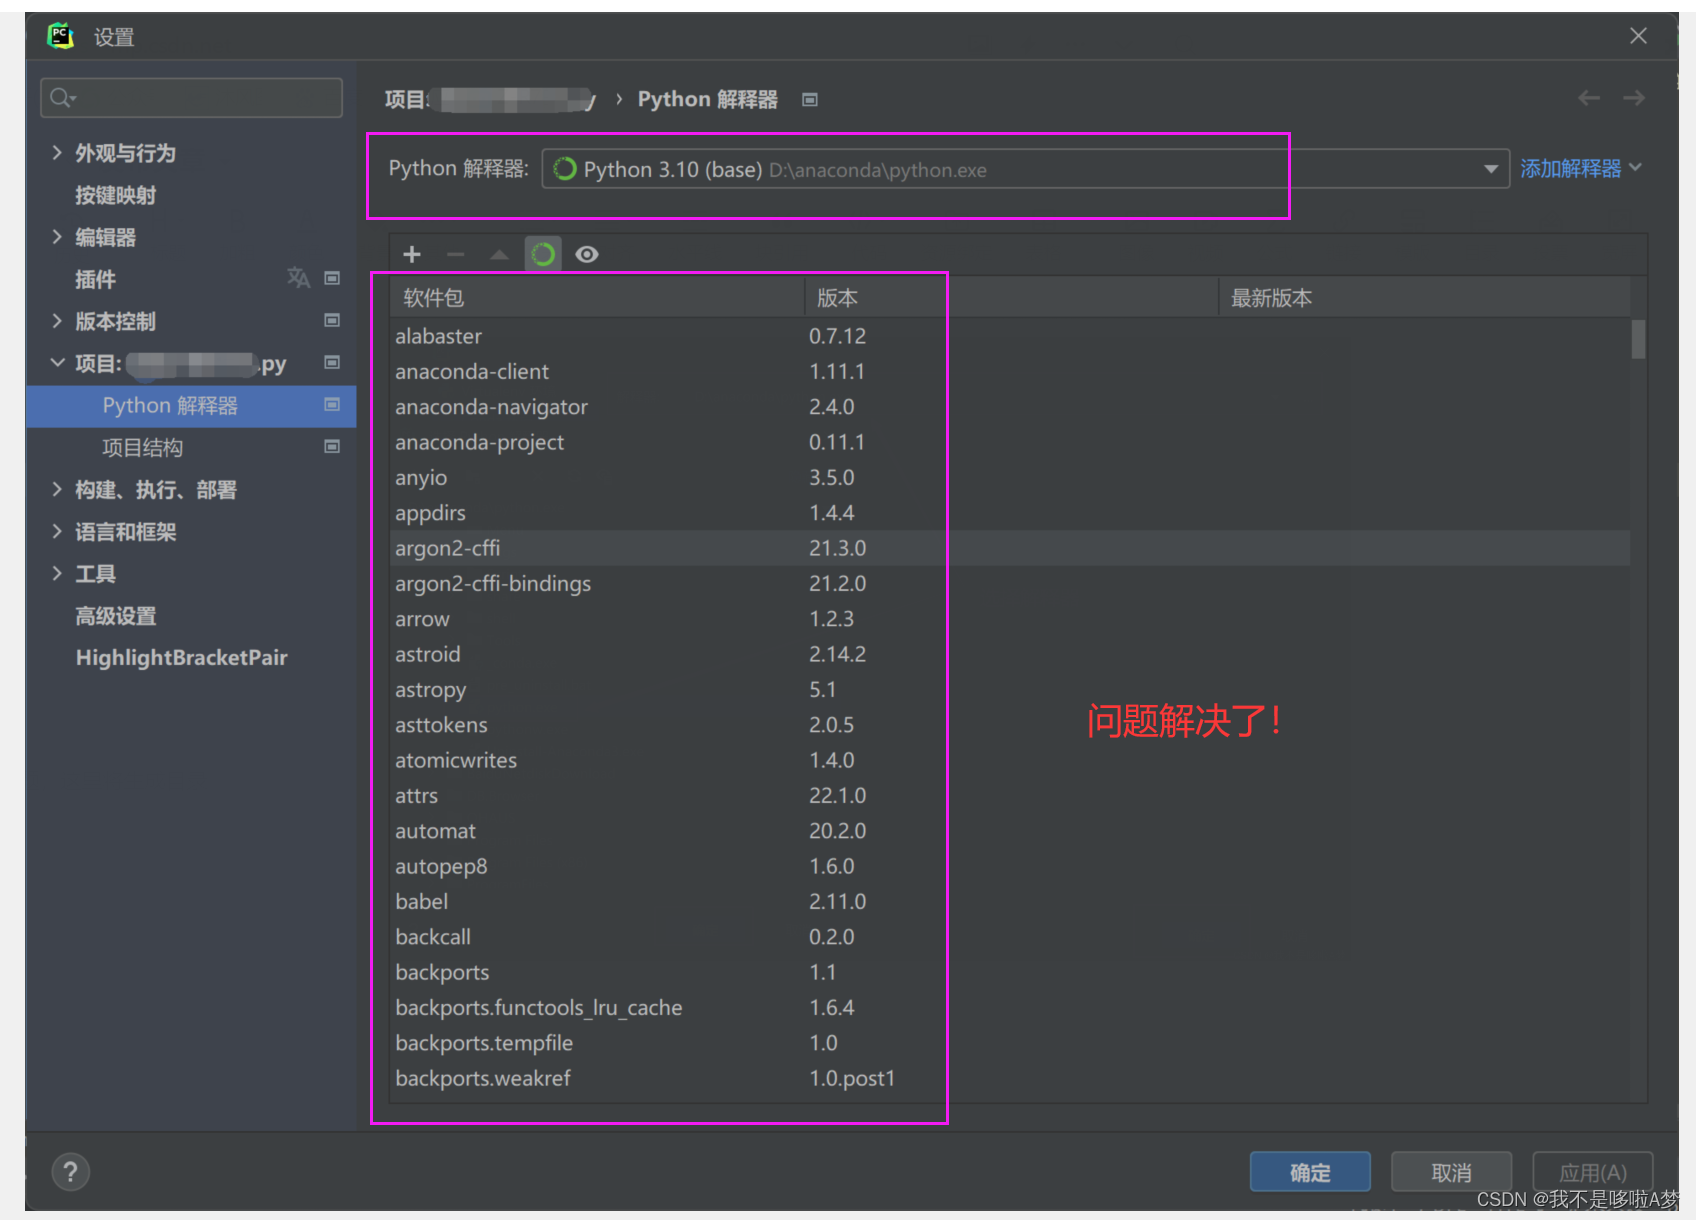The image size is (1696, 1220).
Task: Click the project-level icon beside 版本控制
Action: tap(332, 320)
